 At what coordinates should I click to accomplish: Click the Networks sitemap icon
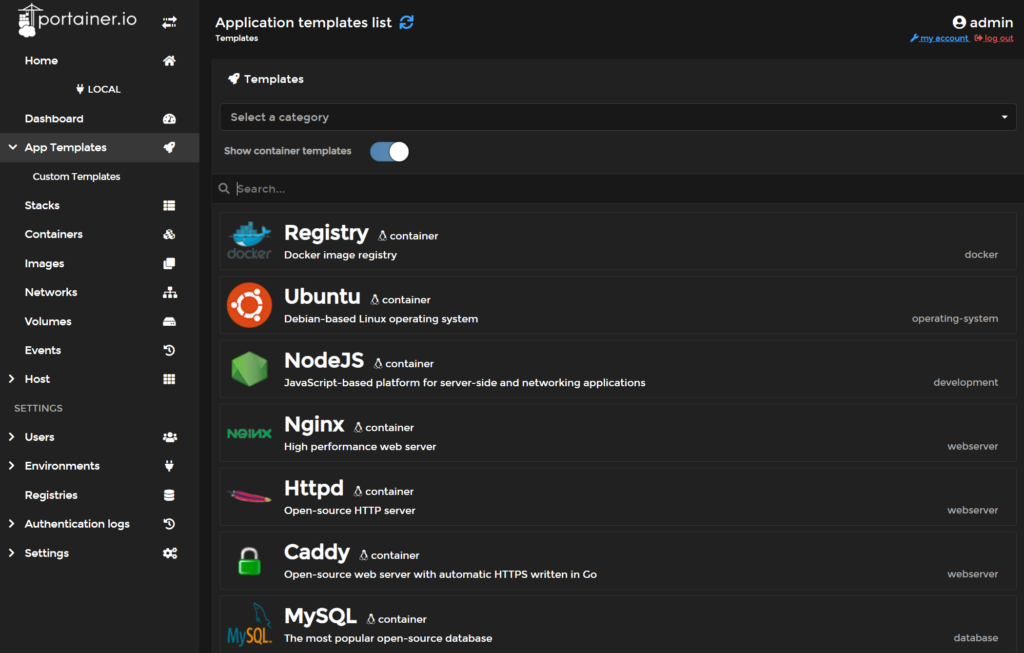[x=170, y=293]
